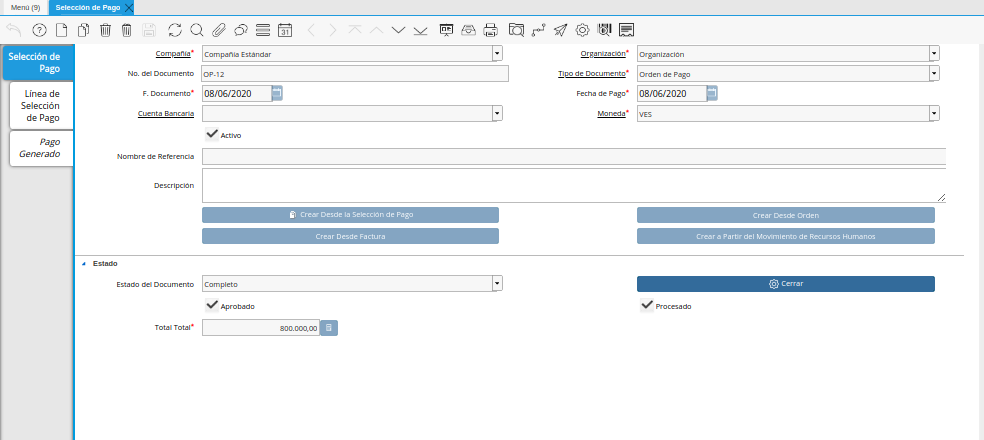Click the Compañía label link
This screenshot has height=440, width=984.
pos(172,54)
